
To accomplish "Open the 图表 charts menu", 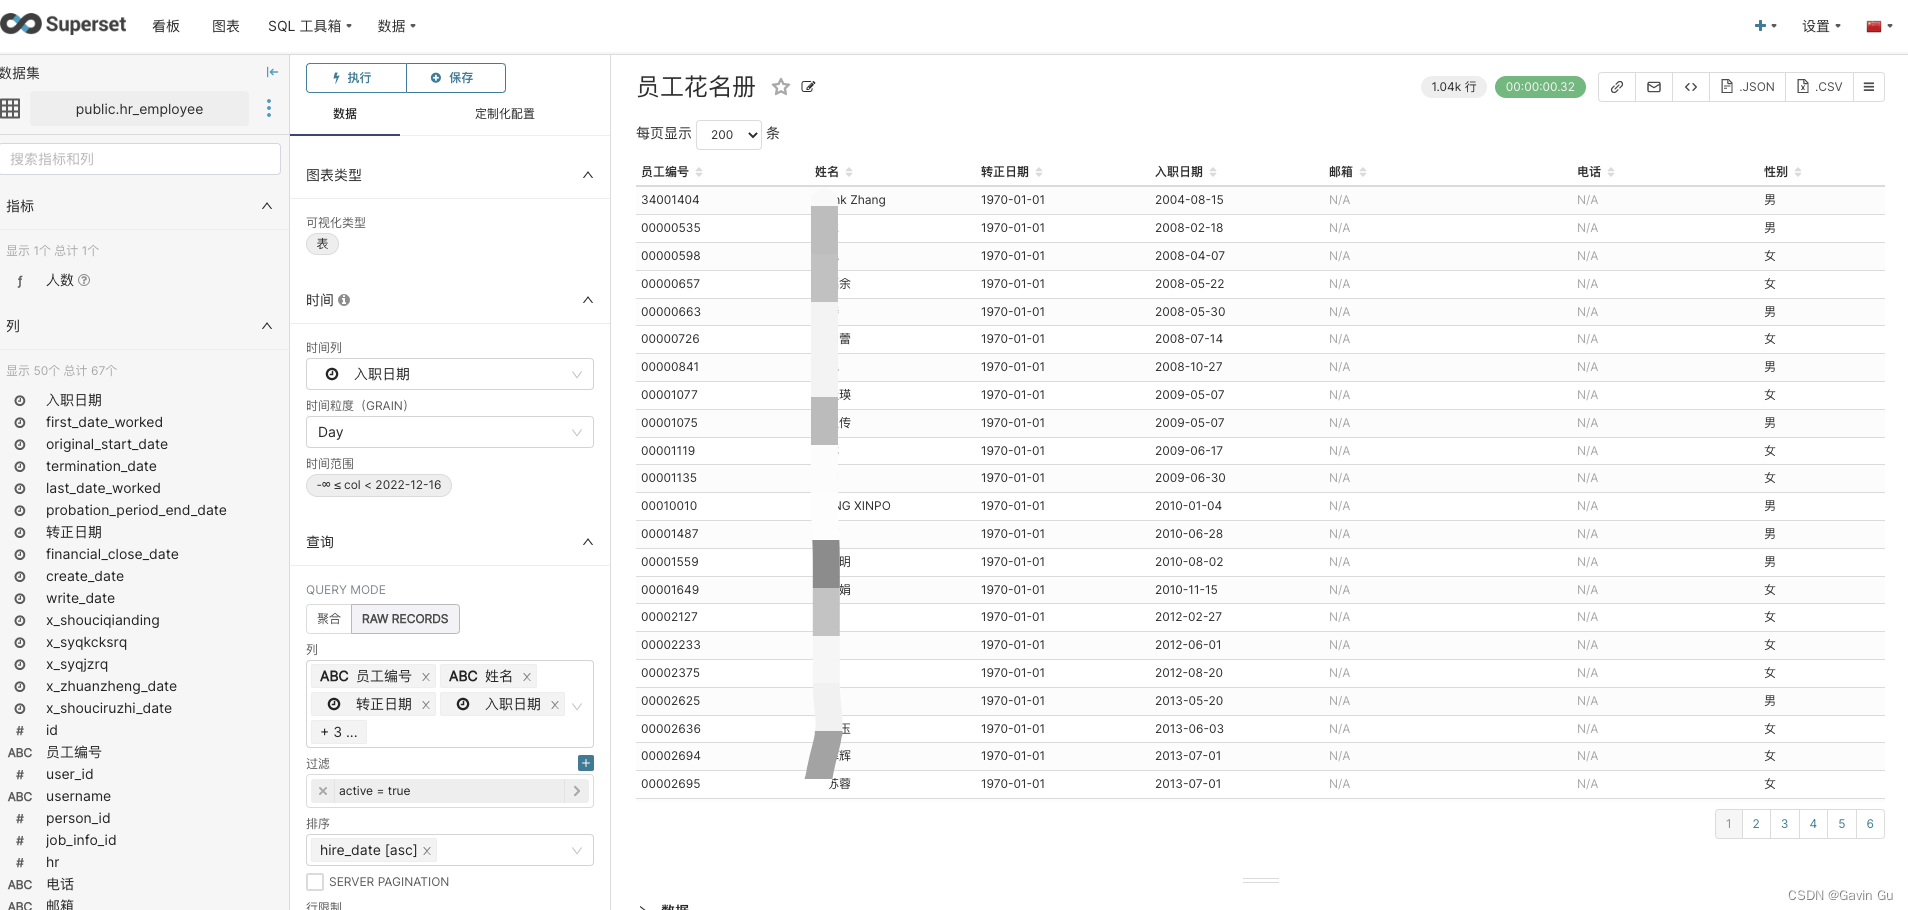I will [x=226, y=26].
